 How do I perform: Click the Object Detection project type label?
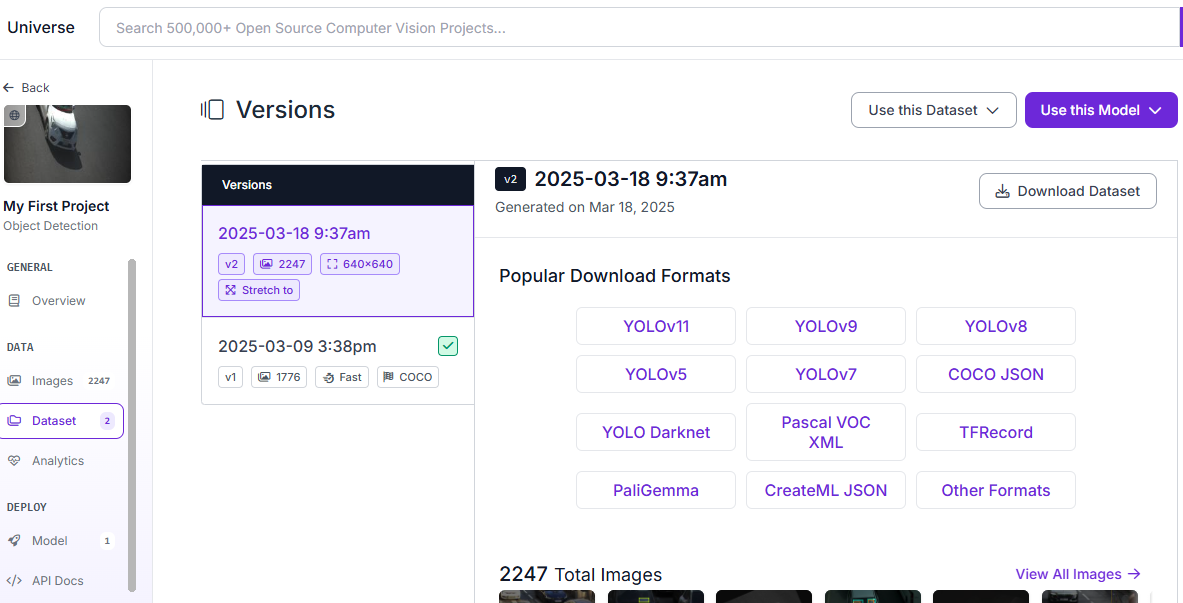[51, 226]
